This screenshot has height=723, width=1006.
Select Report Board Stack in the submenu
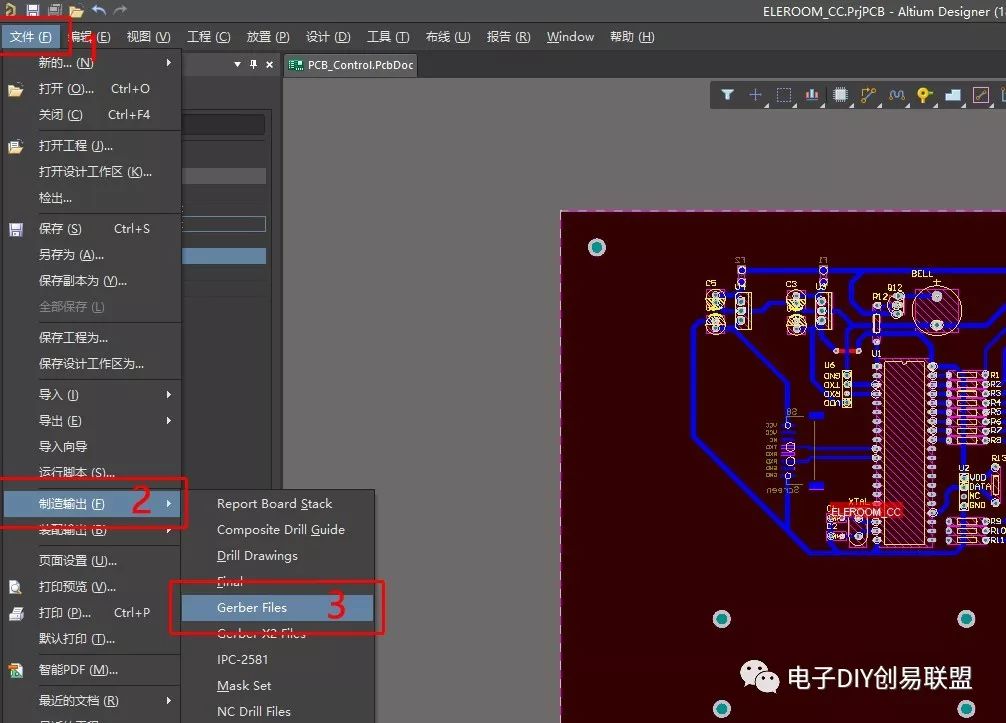(x=277, y=504)
